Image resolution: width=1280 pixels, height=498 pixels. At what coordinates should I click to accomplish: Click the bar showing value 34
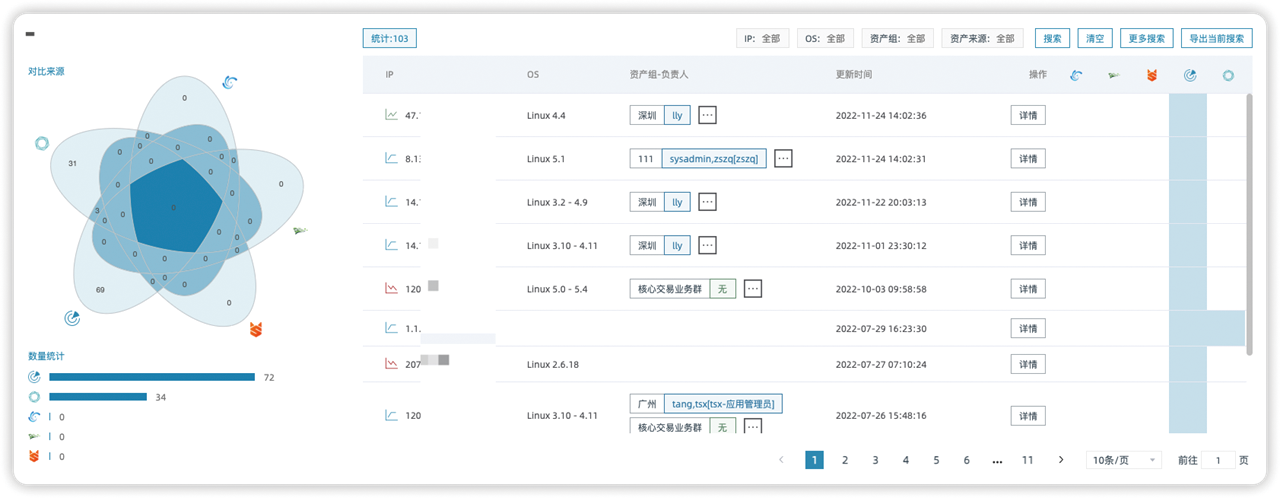point(98,397)
